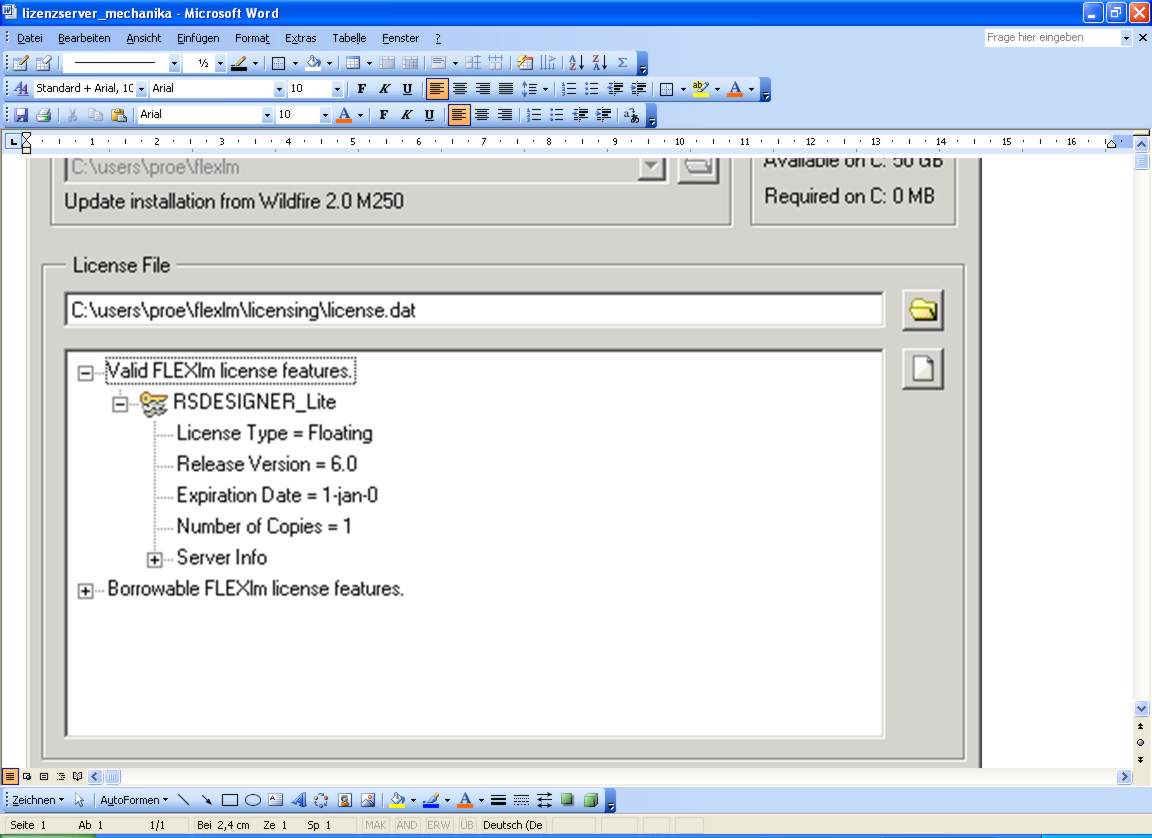
Task: Open the Tabelle menu
Action: click(349, 38)
